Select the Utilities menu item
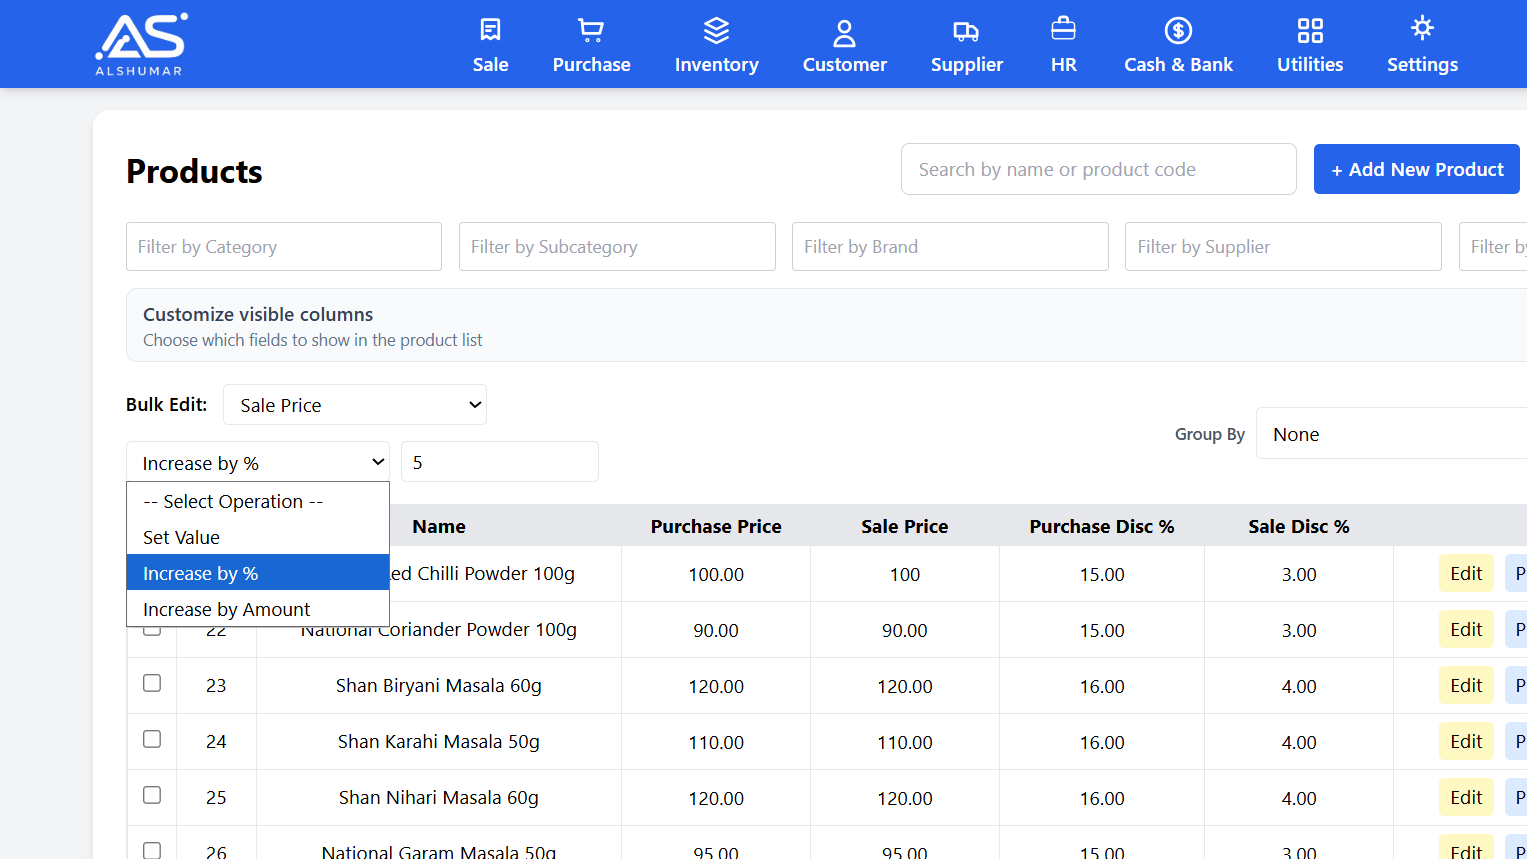 [x=1310, y=44]
